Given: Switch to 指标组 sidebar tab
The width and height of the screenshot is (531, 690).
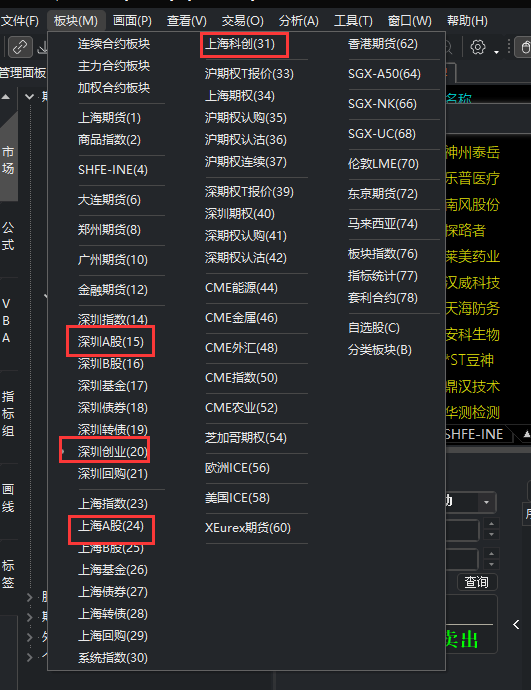Looking at the screenshot, I should tap(8, 413).
